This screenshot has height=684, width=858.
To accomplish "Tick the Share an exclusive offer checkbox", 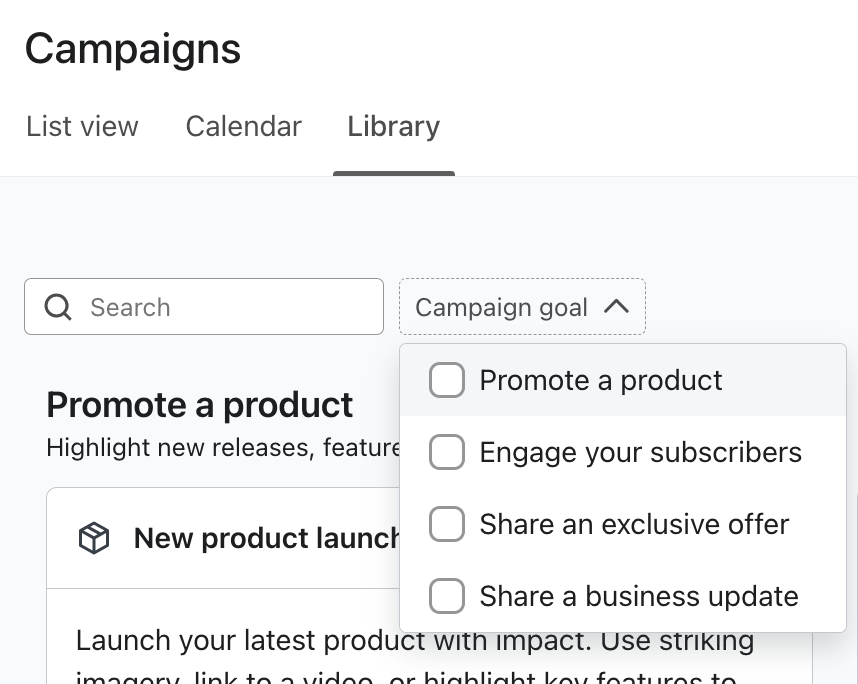I will (x=447, y=524).
